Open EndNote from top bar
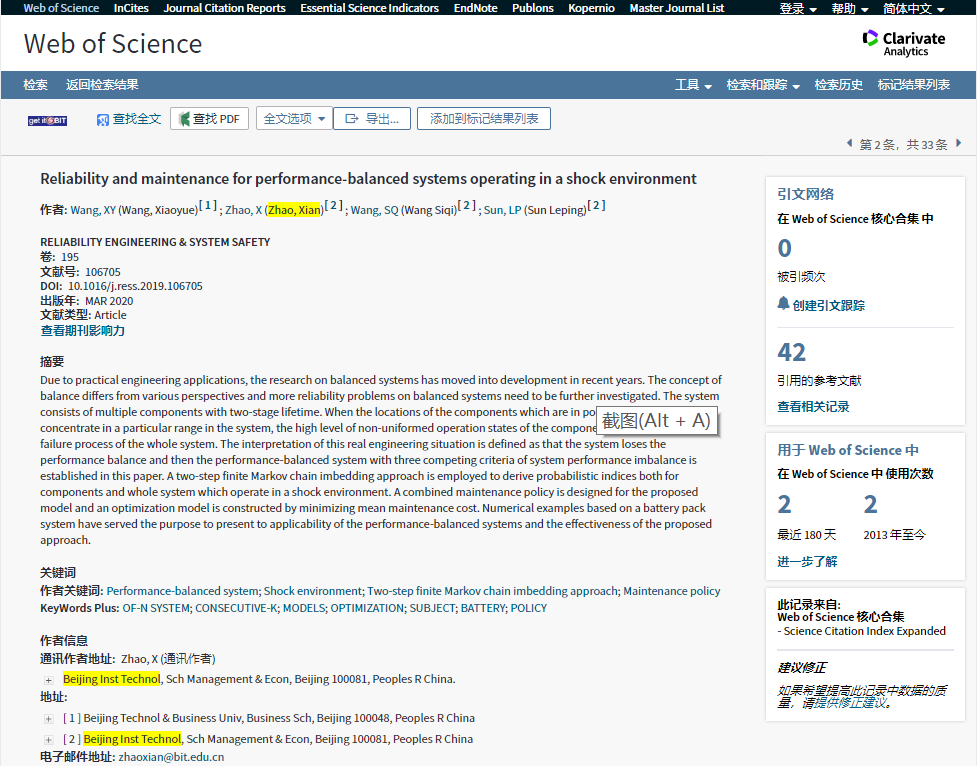 (x=475, y=8)
